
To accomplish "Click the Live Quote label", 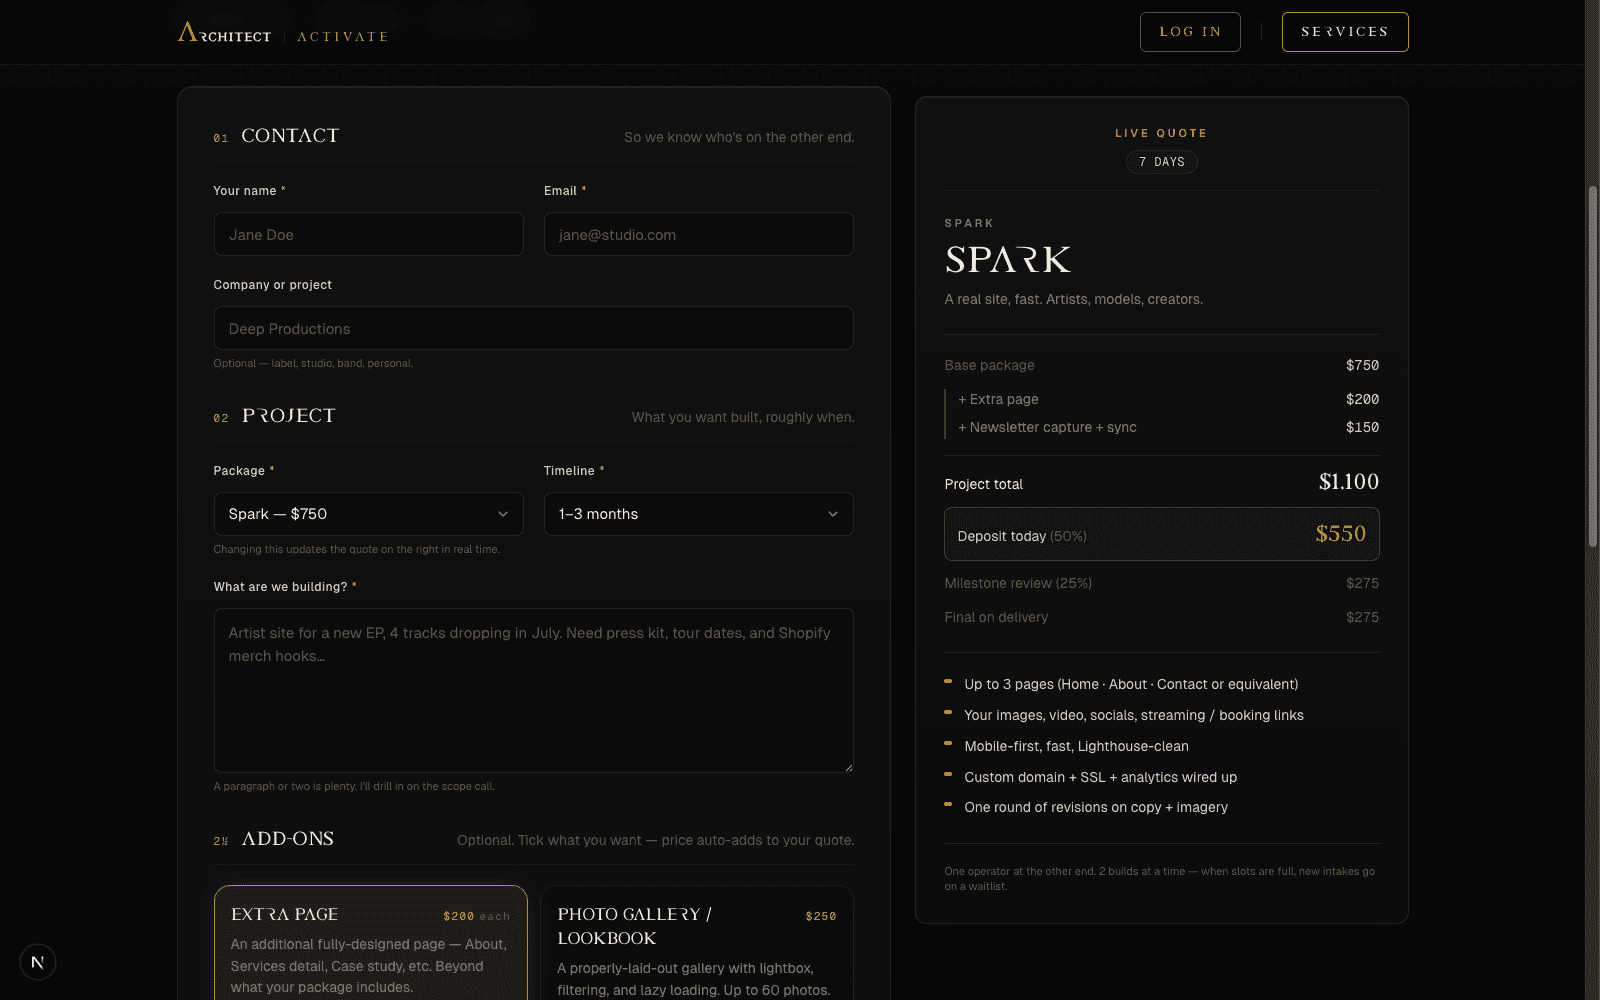I will [1161, 133].
